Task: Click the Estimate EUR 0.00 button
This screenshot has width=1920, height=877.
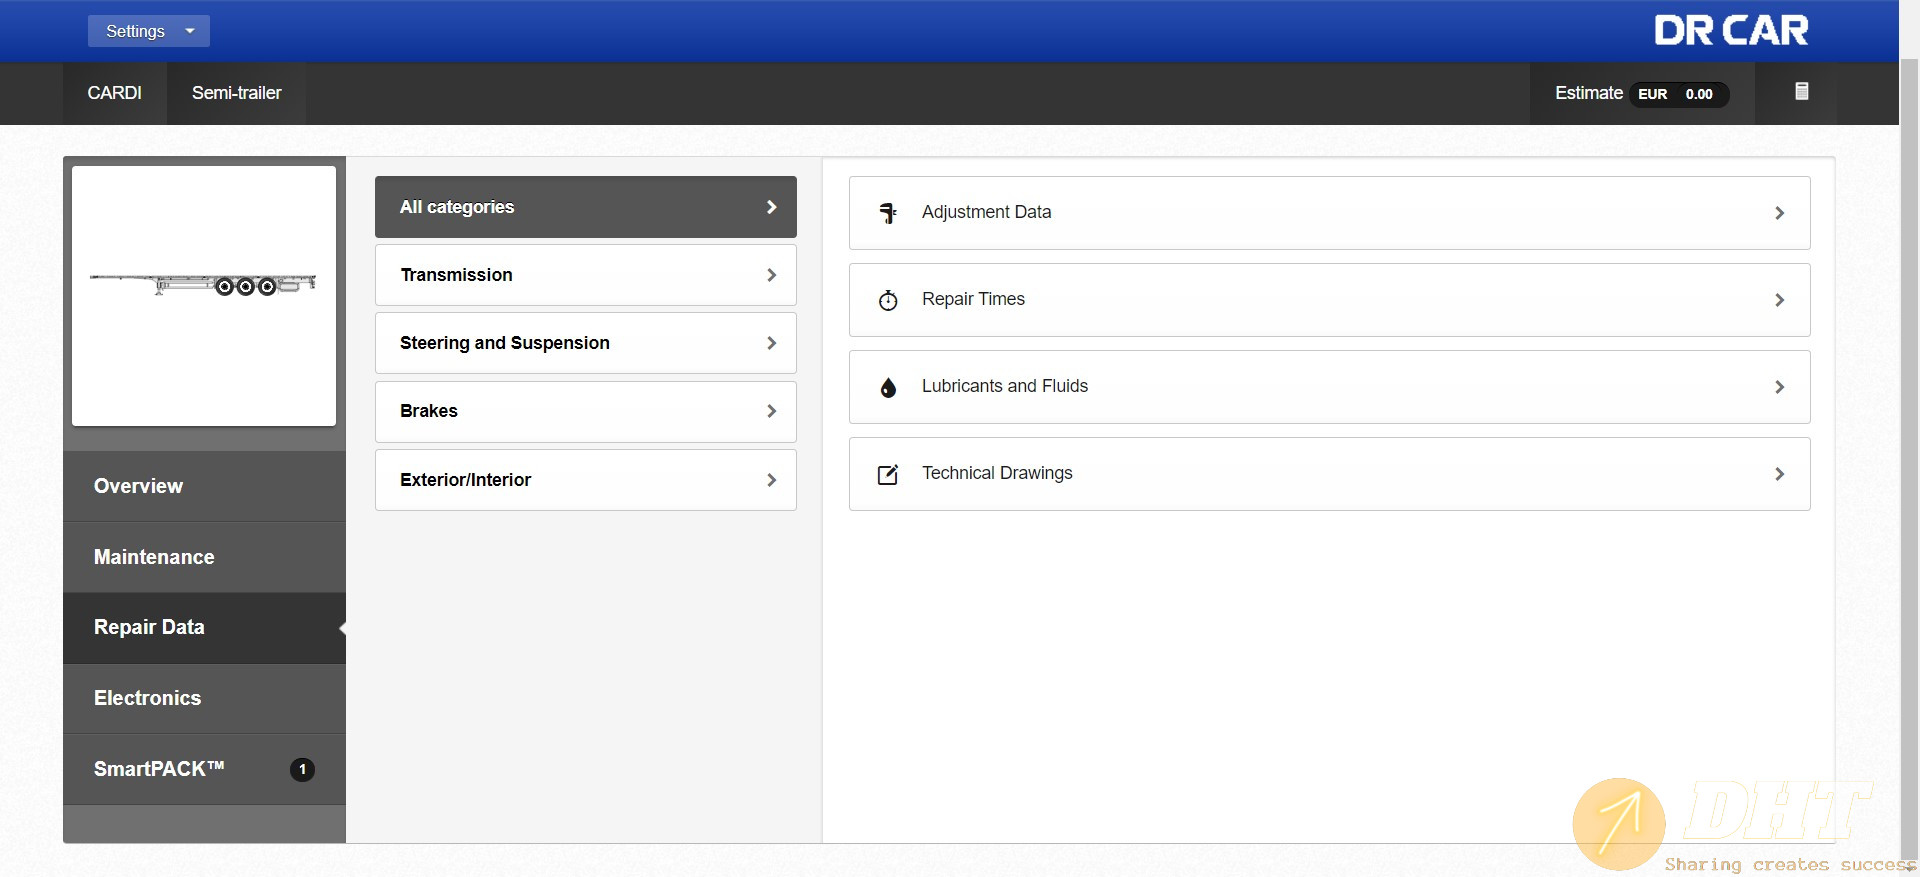Action: [1640, 93]
